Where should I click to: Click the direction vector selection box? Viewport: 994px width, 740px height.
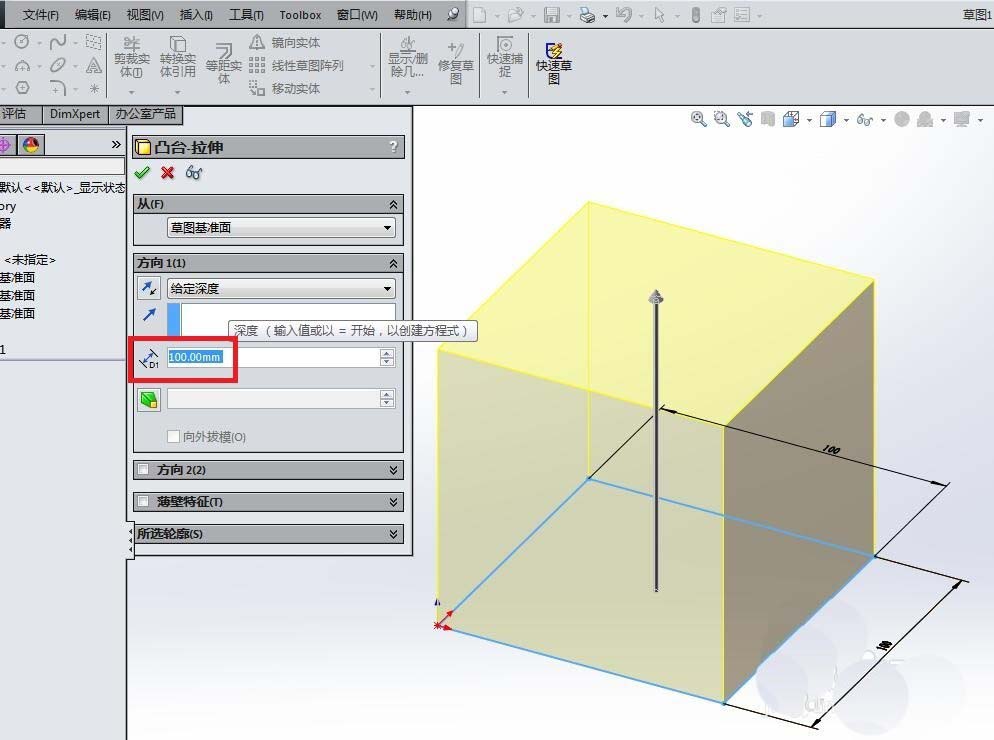pos(281,319)
